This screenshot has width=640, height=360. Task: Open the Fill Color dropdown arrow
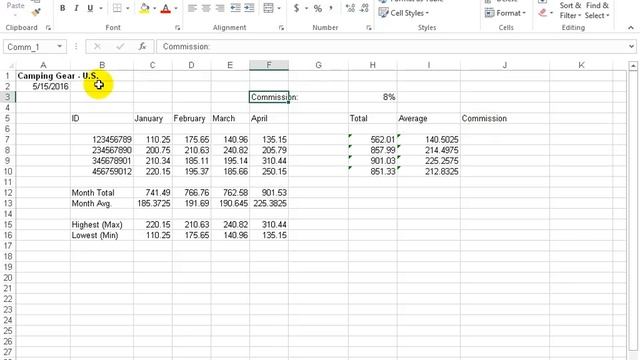click(x=154, y=8)
